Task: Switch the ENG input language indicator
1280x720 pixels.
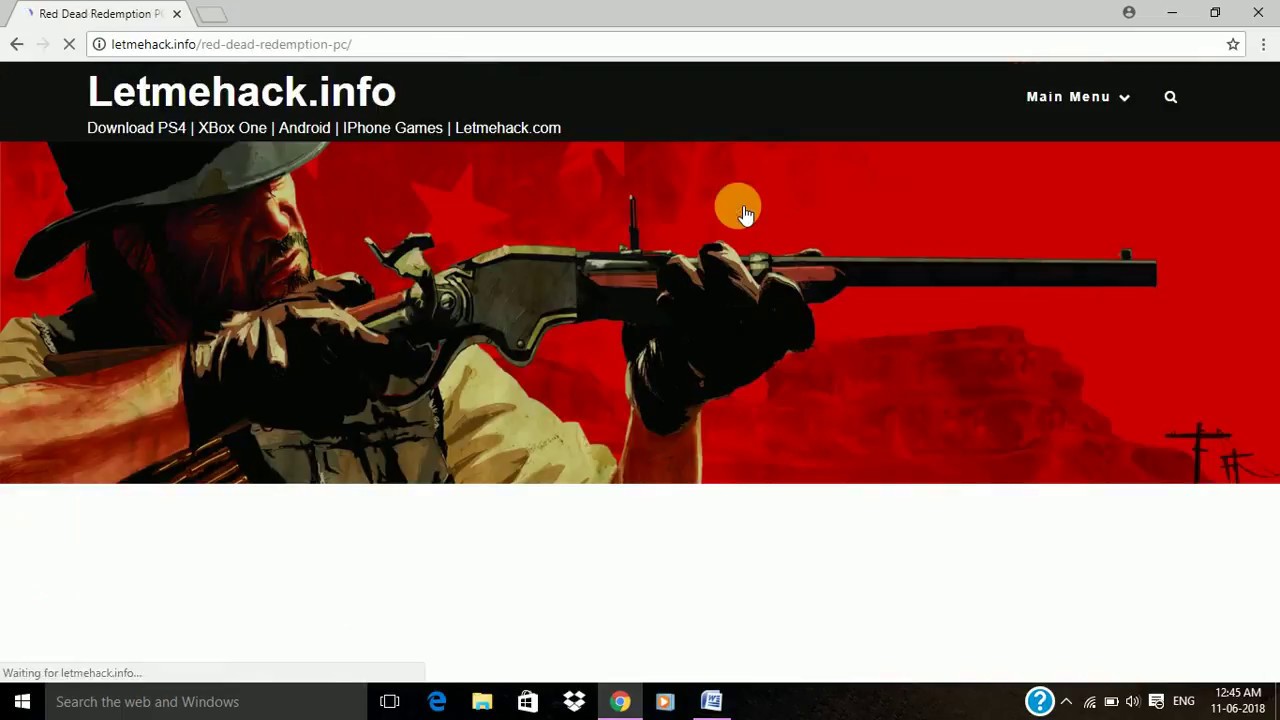Action: (1184, 701)
